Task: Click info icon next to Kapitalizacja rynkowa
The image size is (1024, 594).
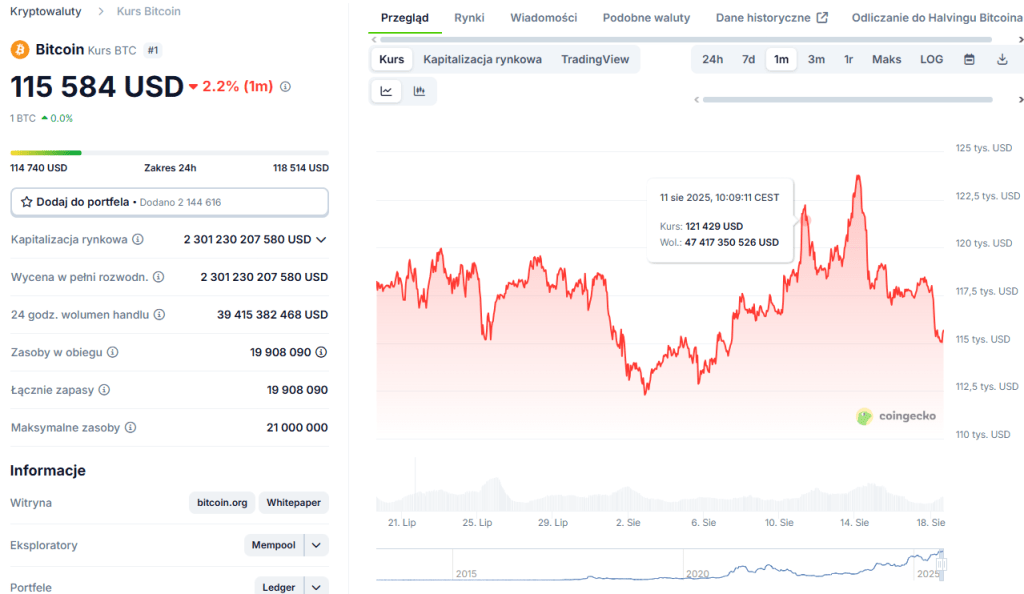Action: pyautogui.click(x=138, y=240)
